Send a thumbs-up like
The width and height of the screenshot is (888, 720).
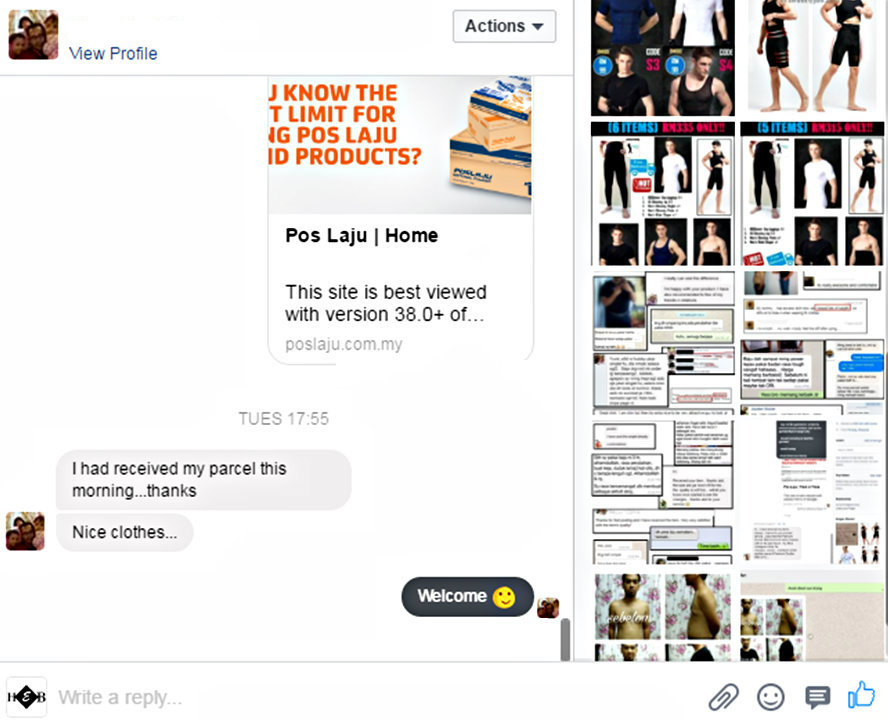click(861, 695)
